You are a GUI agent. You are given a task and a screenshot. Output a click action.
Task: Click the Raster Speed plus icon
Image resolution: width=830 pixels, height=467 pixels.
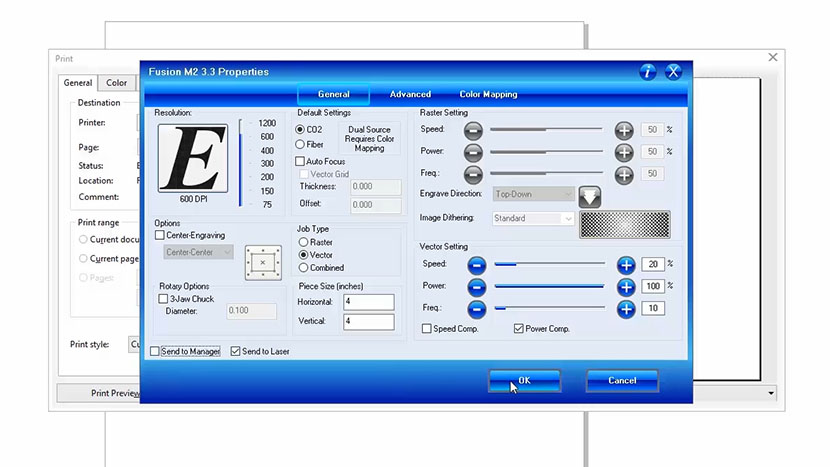point(624,130)
